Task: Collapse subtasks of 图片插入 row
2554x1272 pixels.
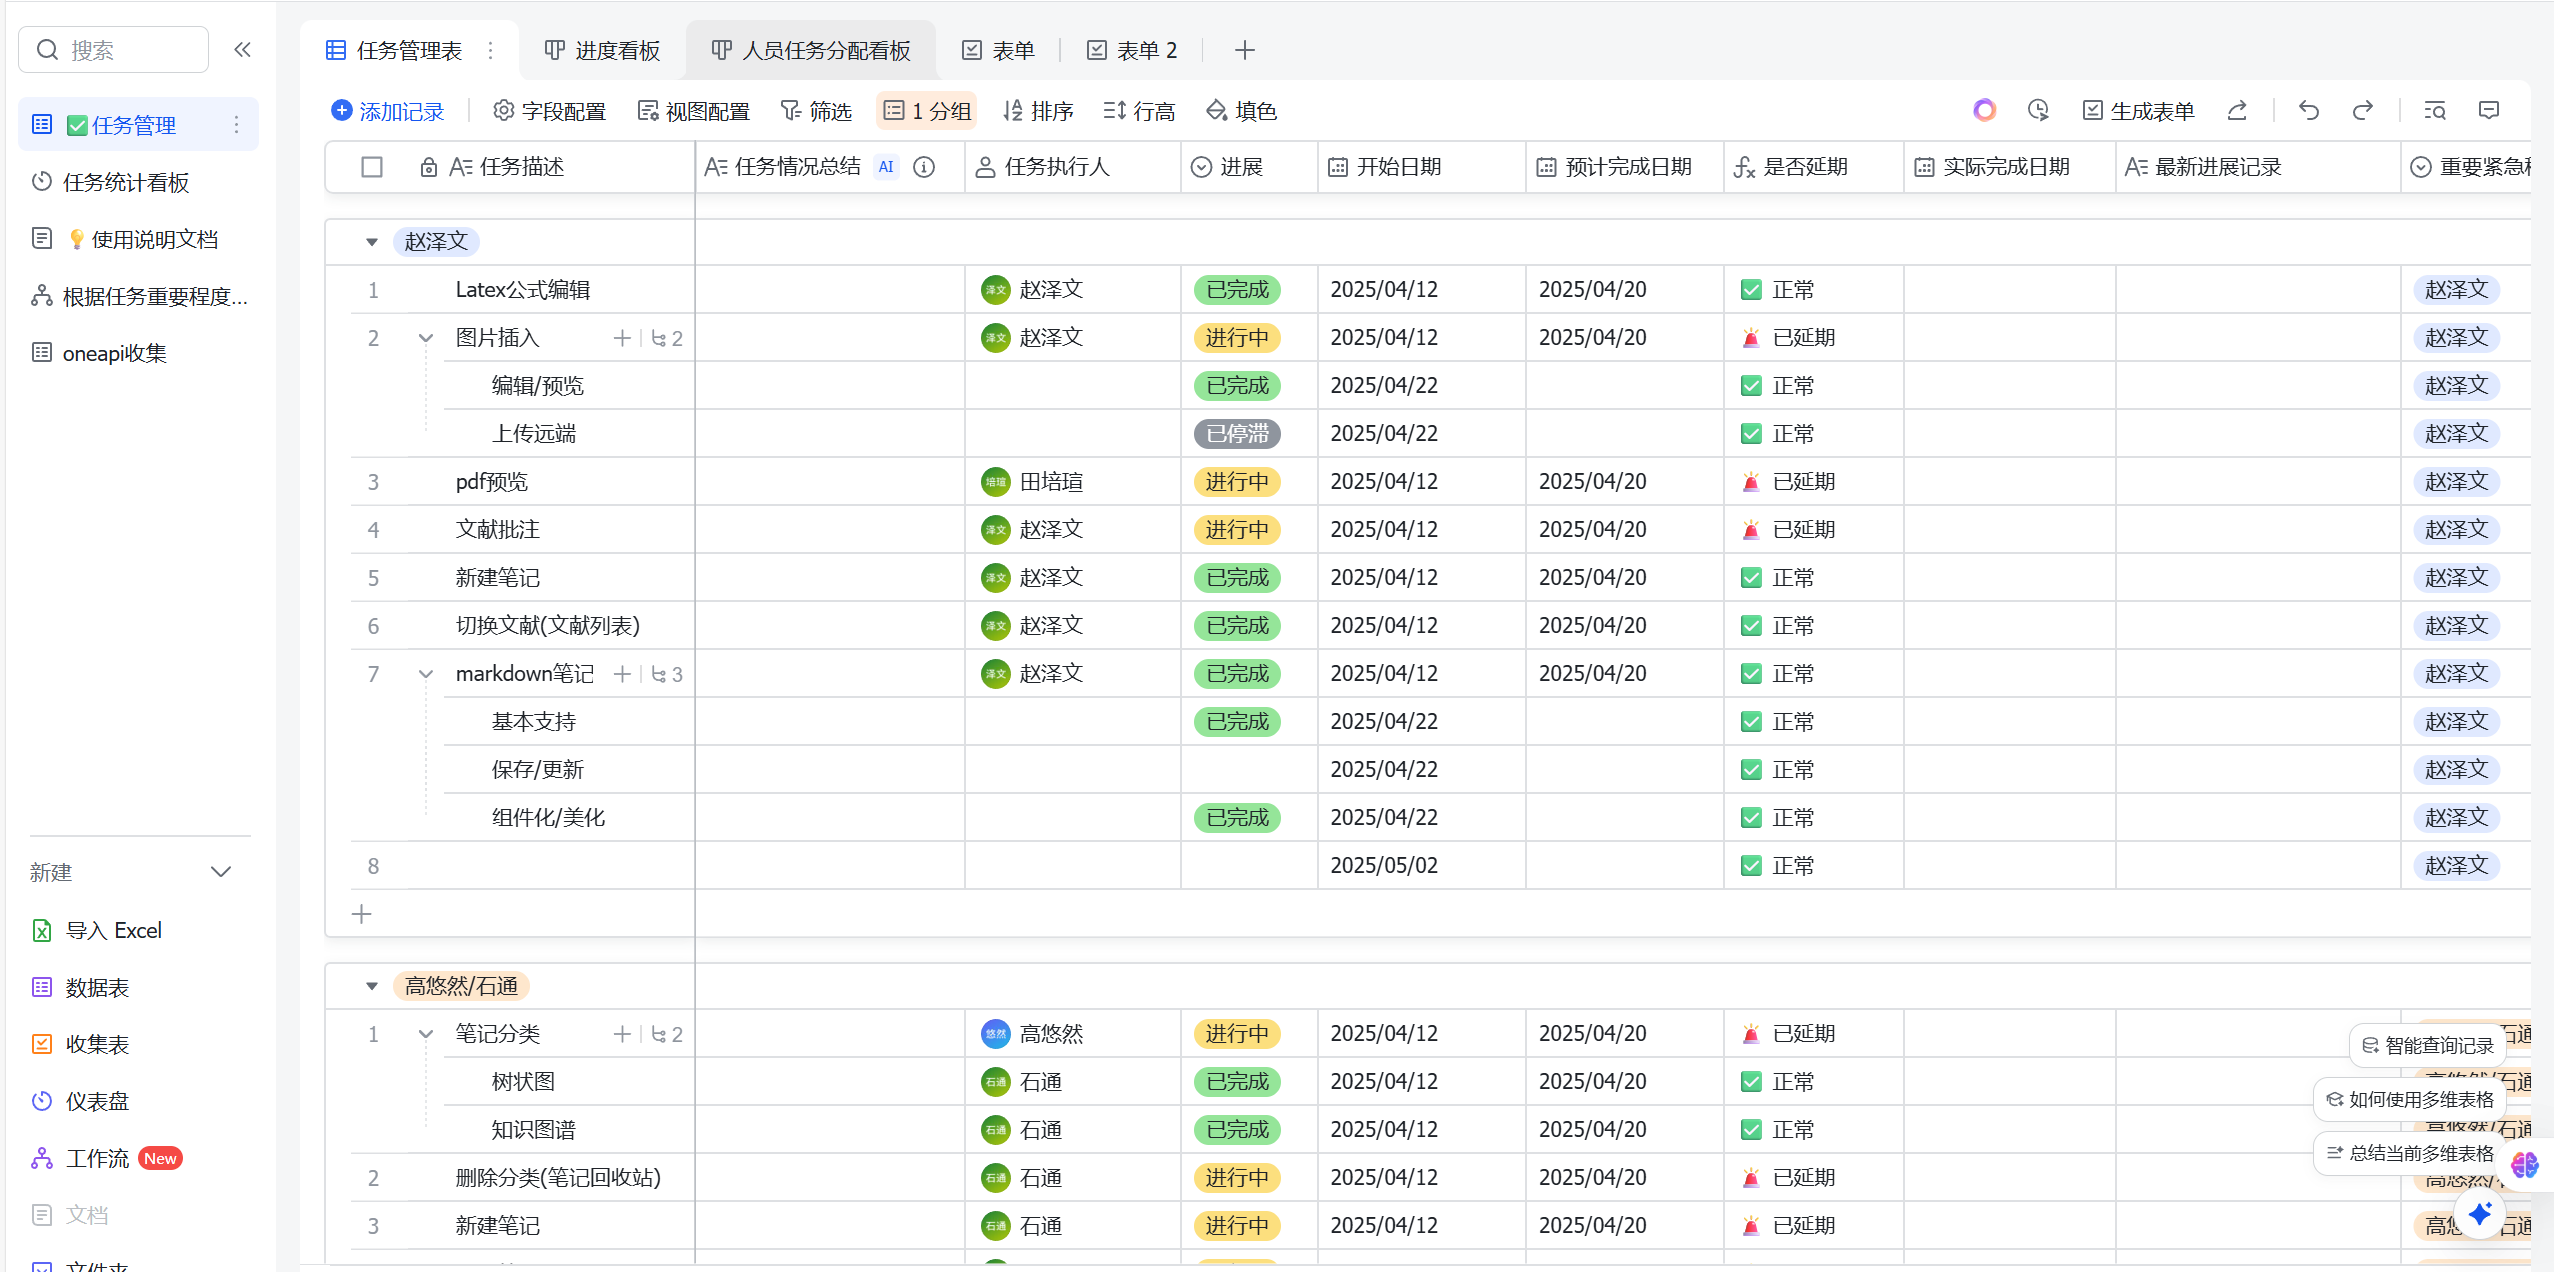Action: (x=426, y=338)
